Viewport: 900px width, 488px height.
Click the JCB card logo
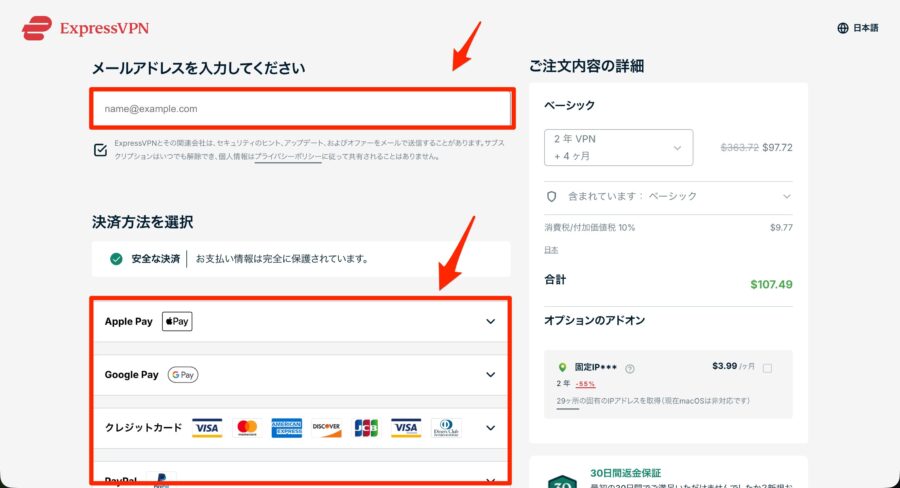click(x=366, y=428)
